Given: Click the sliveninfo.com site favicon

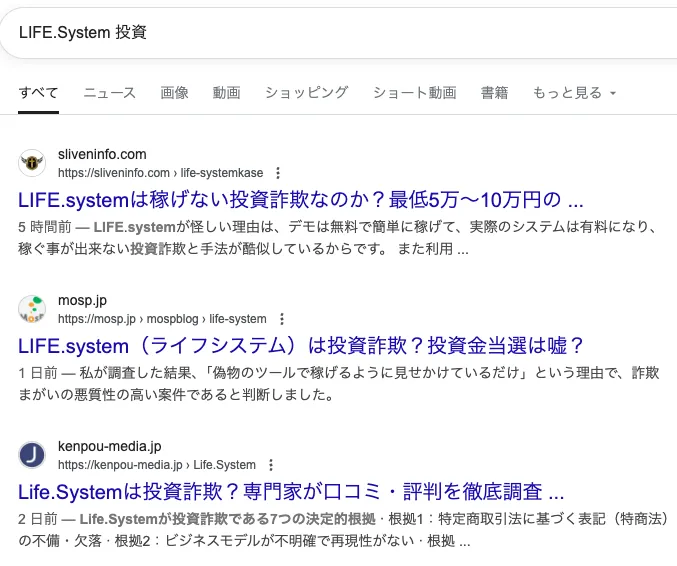Looking at the screenshot, I should pyautogui.click(x=32, y=163).
